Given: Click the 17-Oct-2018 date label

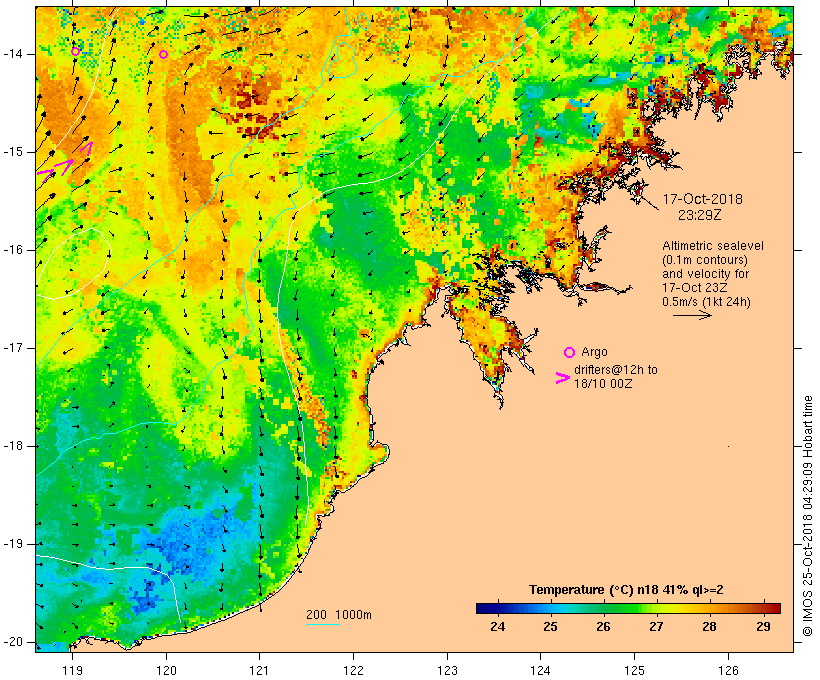Looking at the screenshot, I should (x=702, y=199).
